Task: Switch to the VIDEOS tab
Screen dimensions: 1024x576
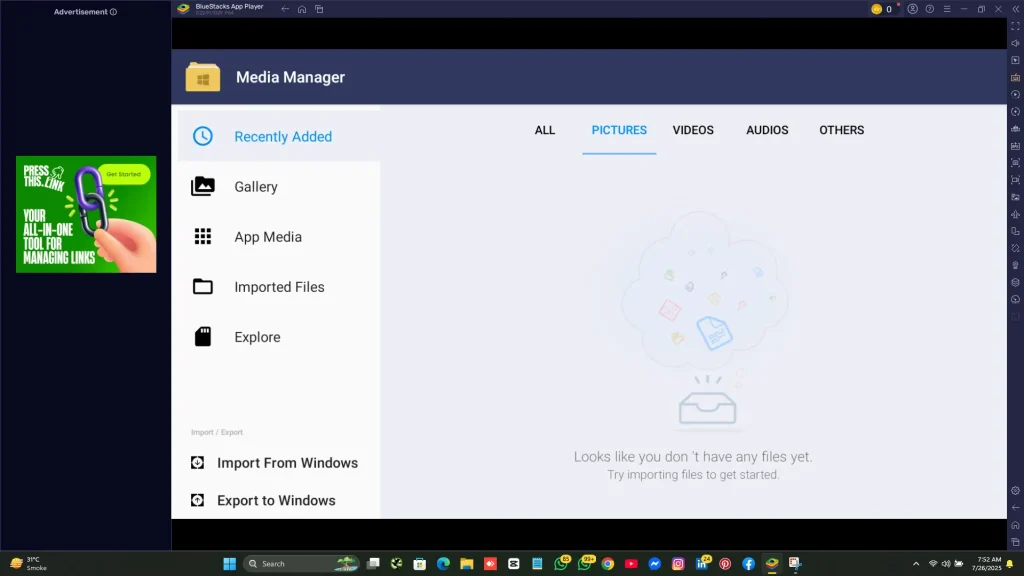Action: coord(693,130)
